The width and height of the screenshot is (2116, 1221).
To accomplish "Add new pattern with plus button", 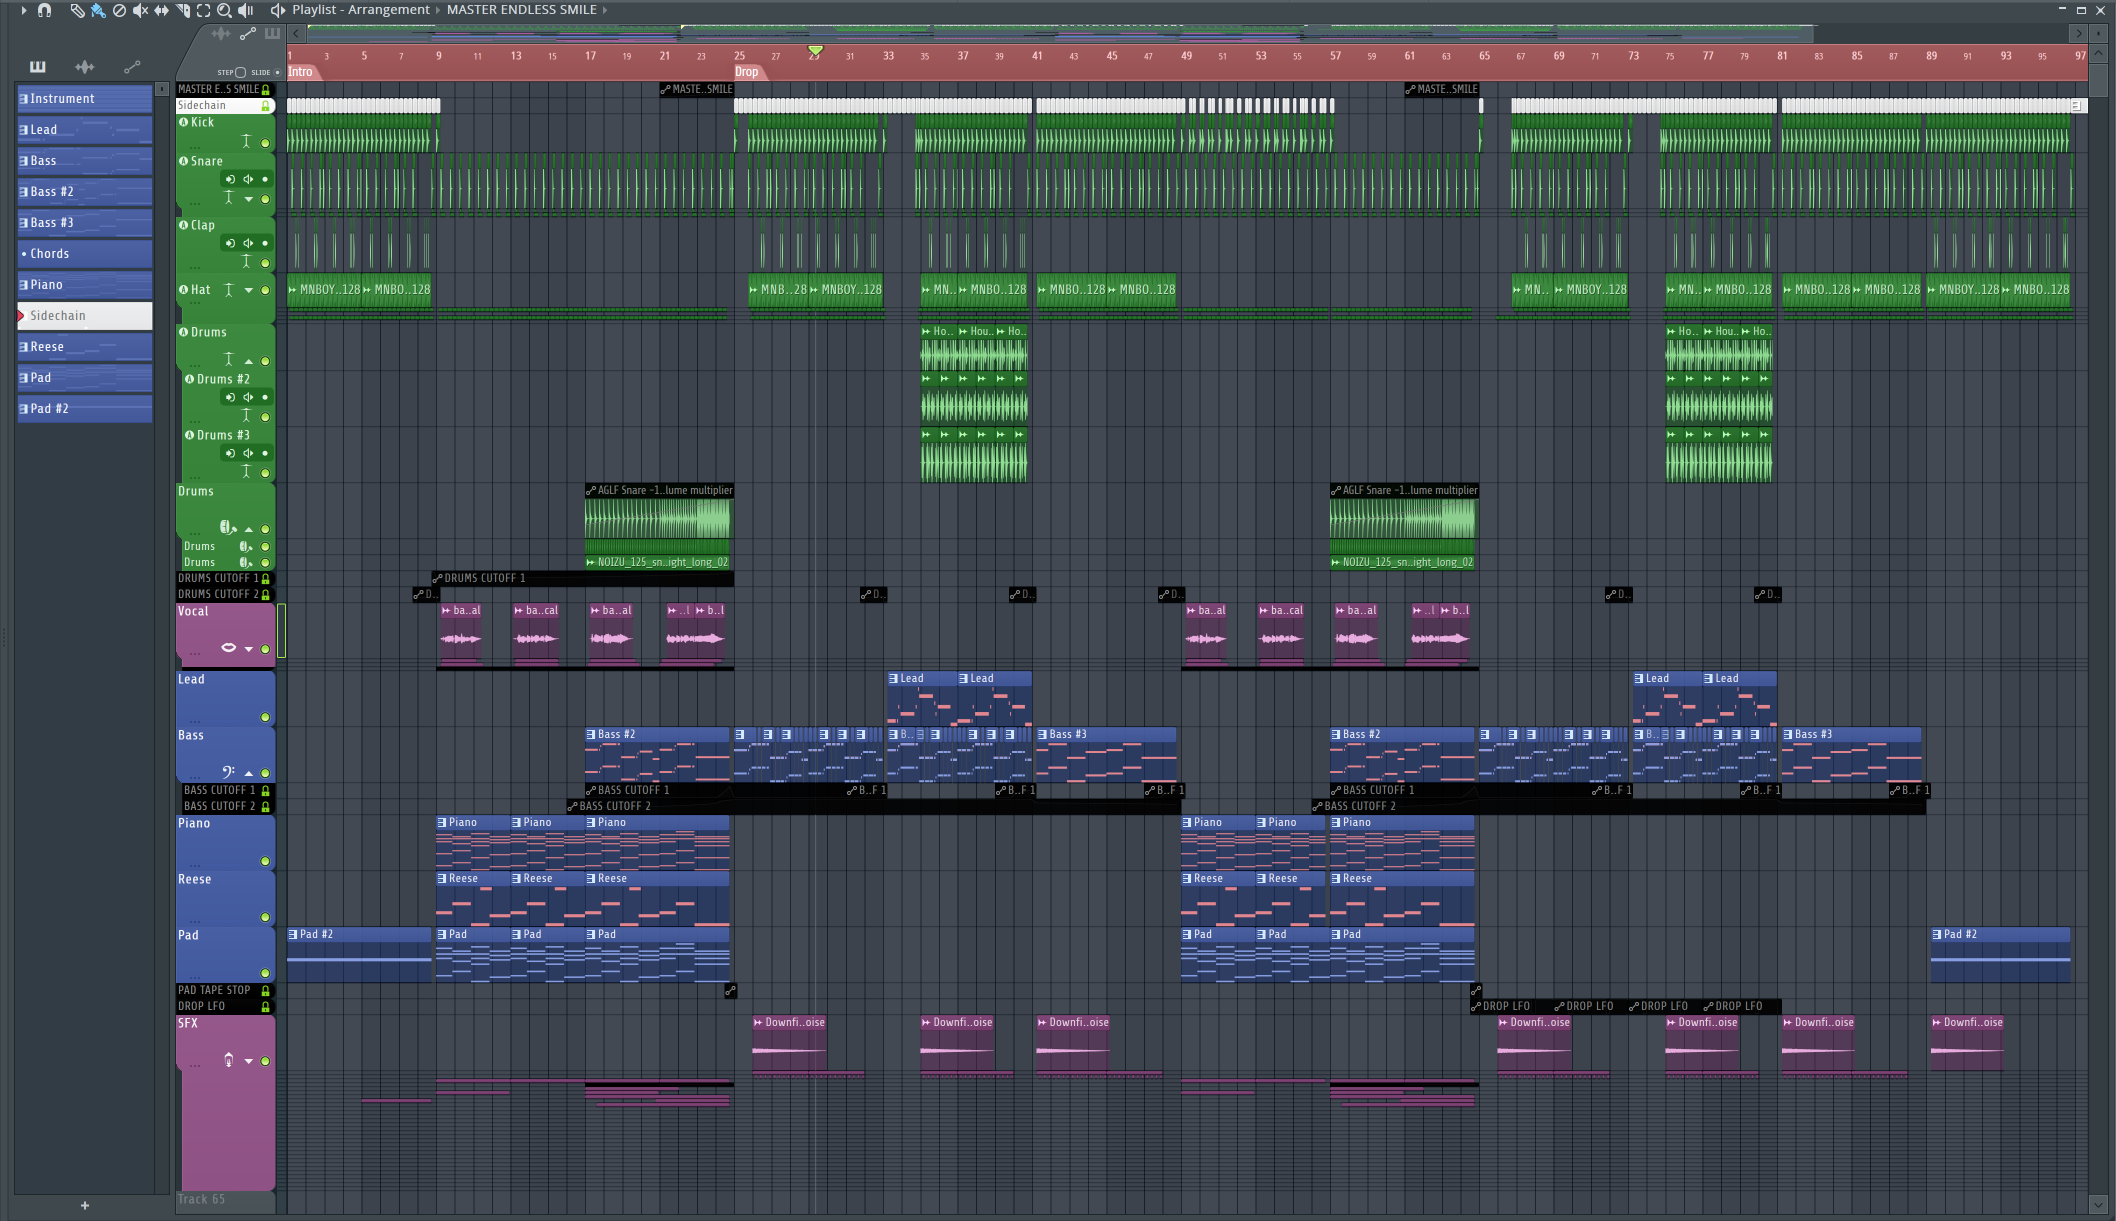I will coord(85,1206).
